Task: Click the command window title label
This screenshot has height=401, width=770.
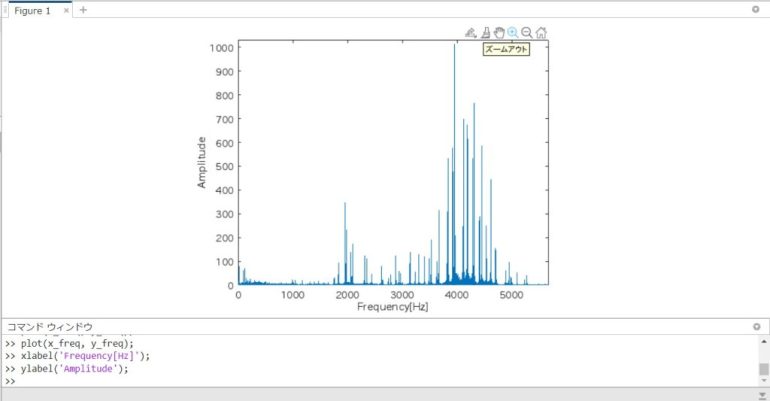Action: tap(50, 327)
